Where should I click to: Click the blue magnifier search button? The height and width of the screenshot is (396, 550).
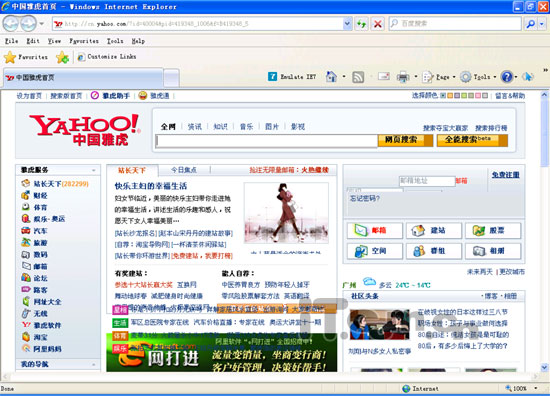tap(530, 24)
